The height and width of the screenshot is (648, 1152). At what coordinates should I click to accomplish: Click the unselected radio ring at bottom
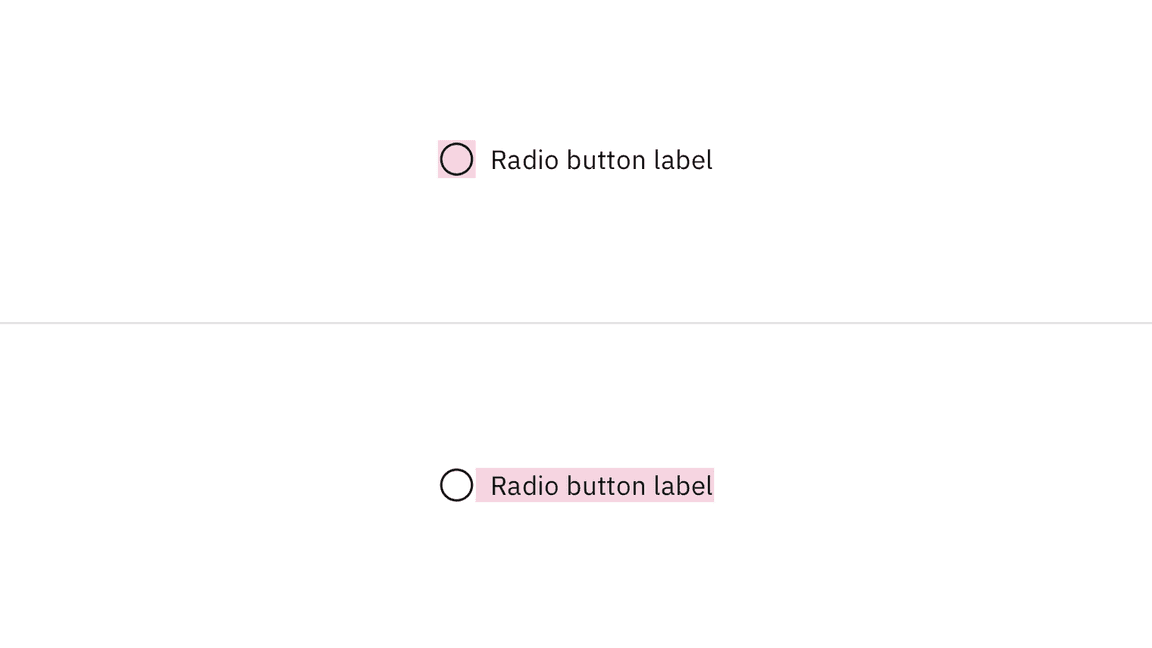point(456,486)
